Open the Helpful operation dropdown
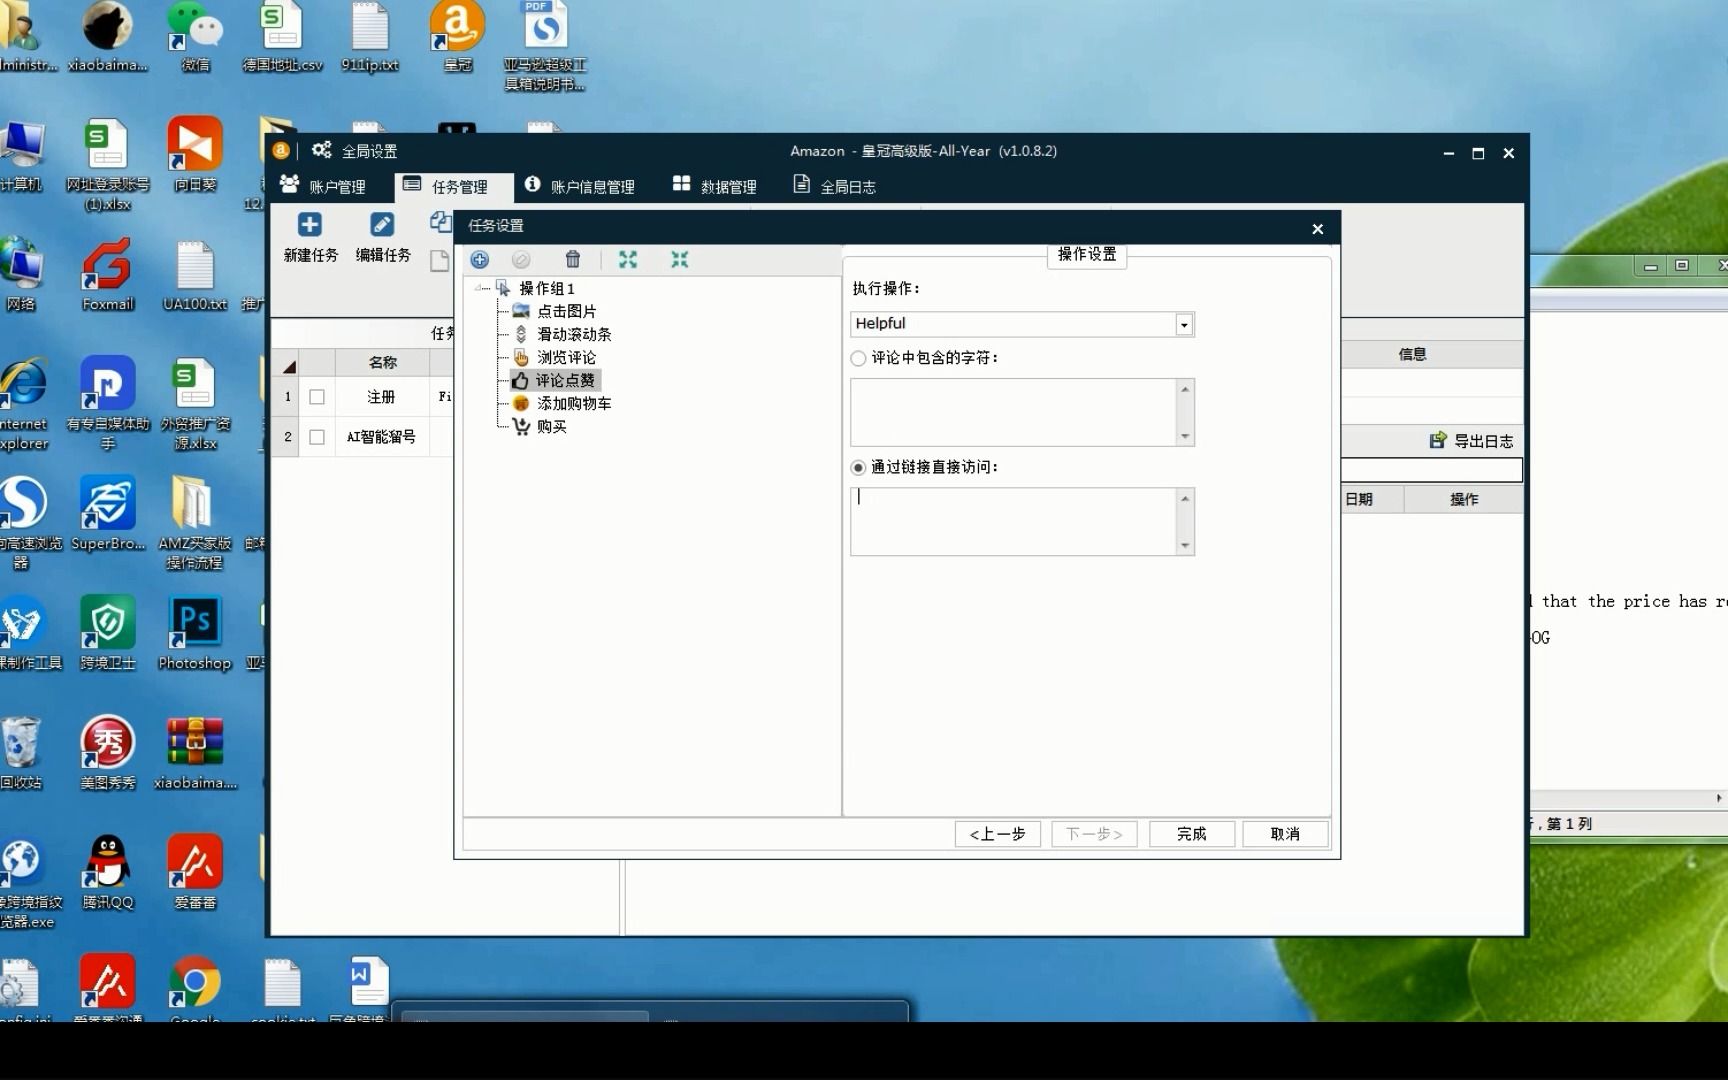Image resolution: width=1728 pixels, height=1080 pixels. point(1184,324)
